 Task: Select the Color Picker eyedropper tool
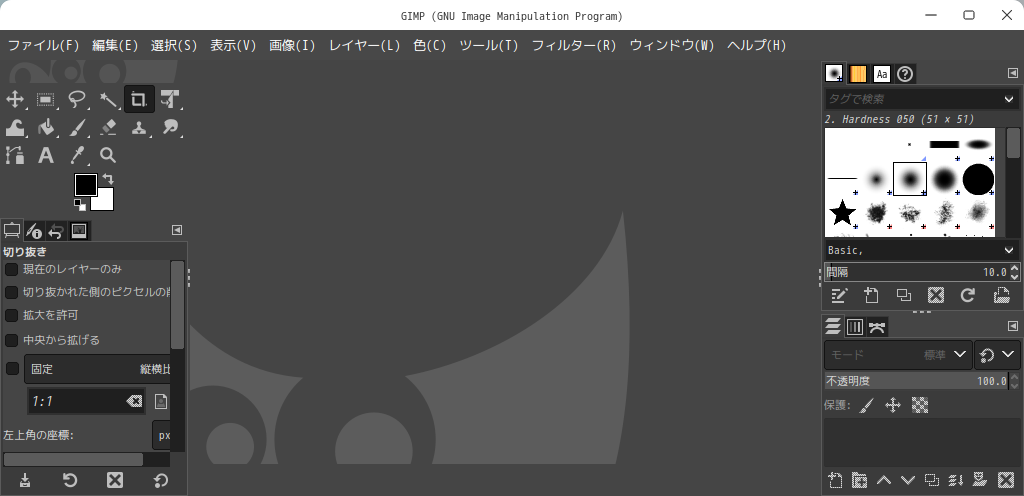(77, 155)
